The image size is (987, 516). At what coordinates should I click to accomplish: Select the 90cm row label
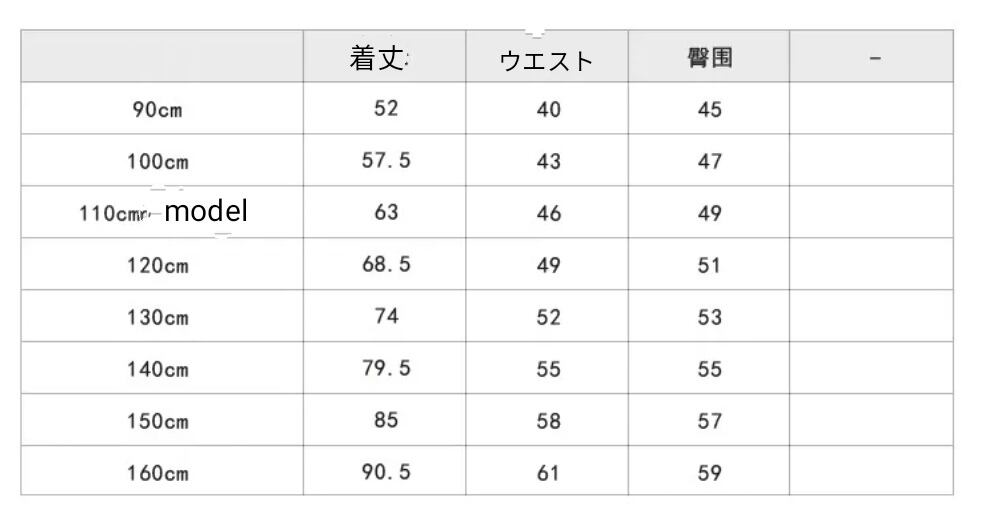tap(157, 110)
